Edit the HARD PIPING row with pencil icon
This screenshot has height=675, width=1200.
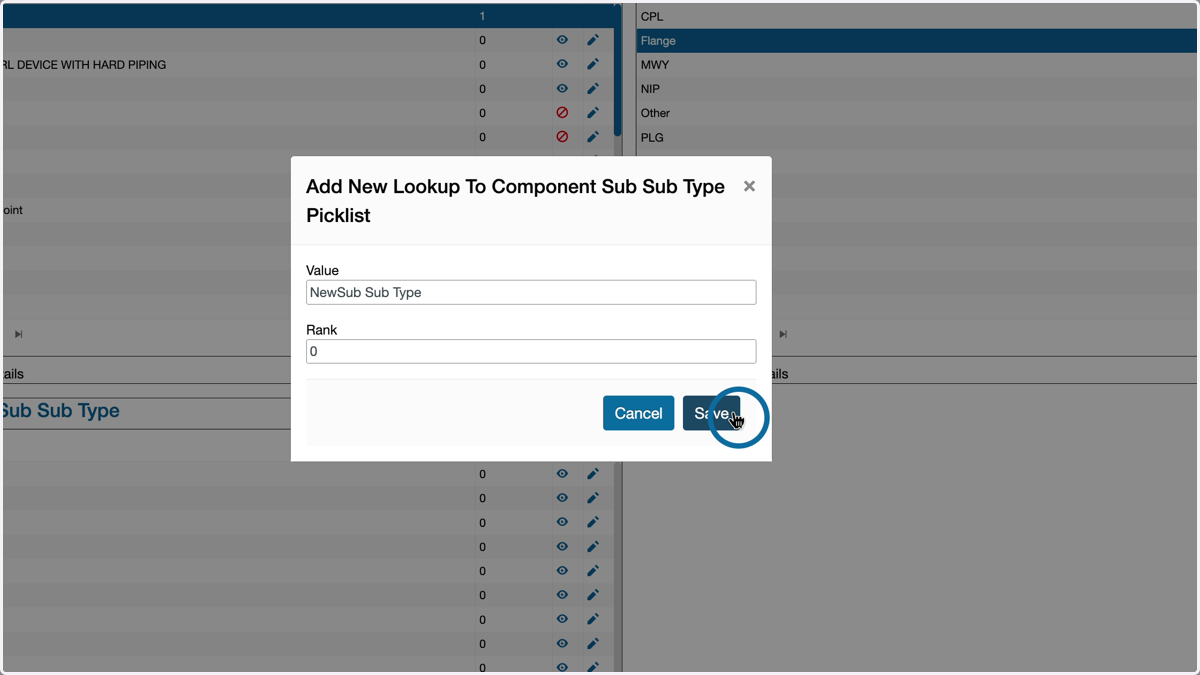pos(593,64)
